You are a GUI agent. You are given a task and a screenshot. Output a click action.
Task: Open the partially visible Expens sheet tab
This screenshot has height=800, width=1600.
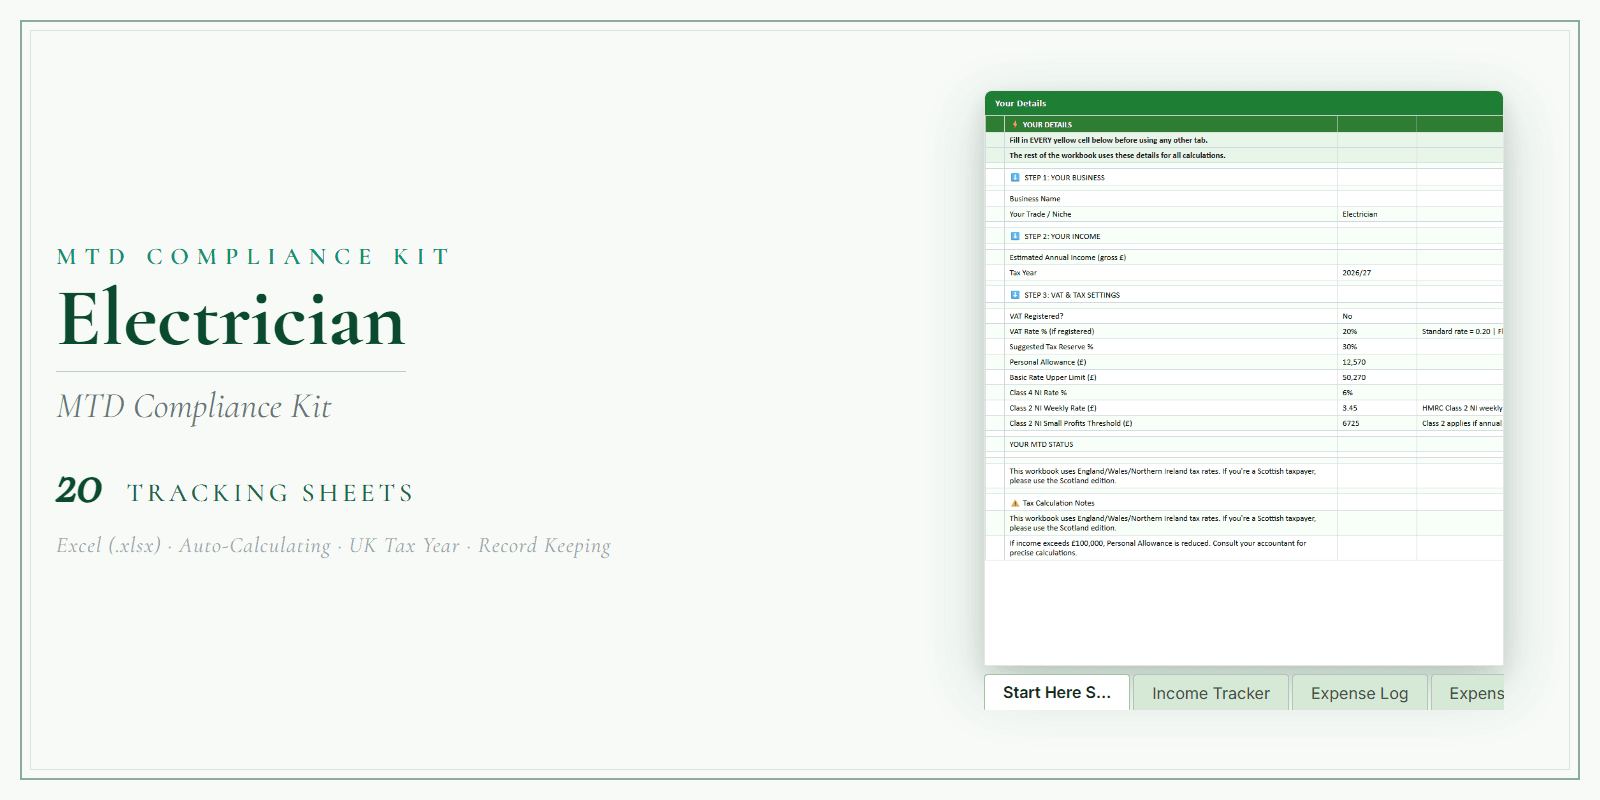point(1468,693)
